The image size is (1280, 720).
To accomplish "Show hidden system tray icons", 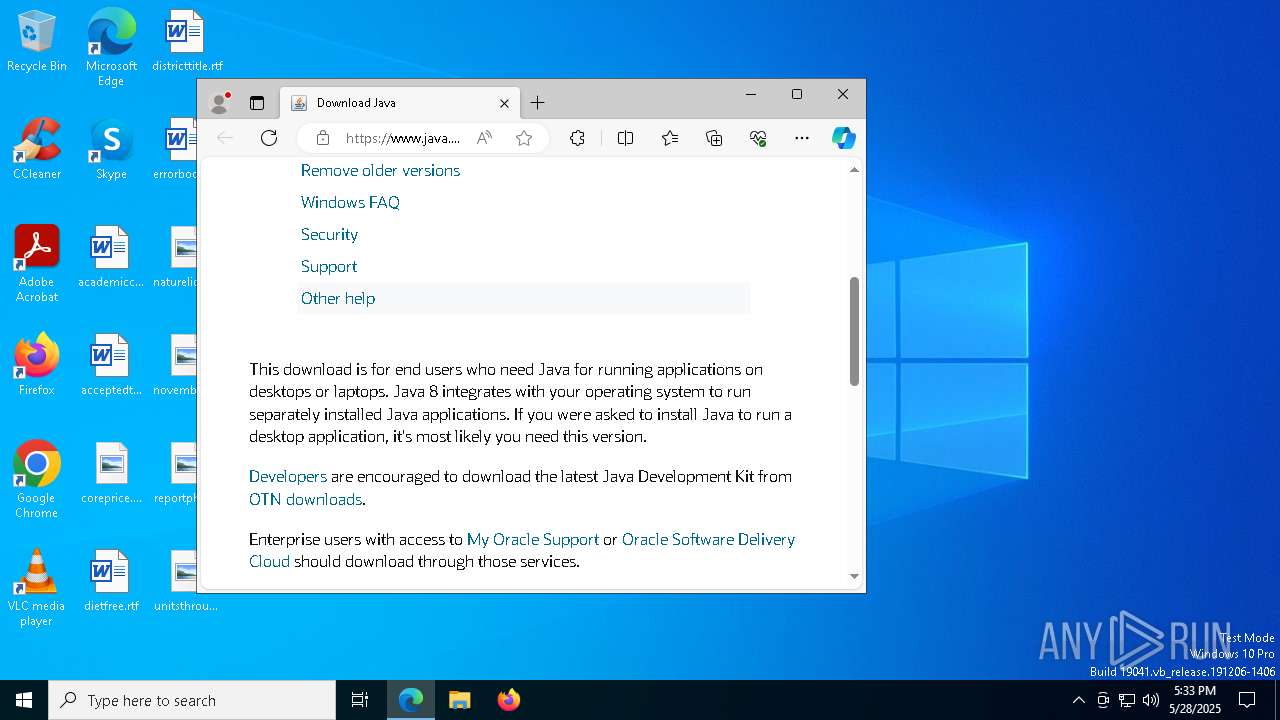I will pyautogui.click(x=1078, y=700).
